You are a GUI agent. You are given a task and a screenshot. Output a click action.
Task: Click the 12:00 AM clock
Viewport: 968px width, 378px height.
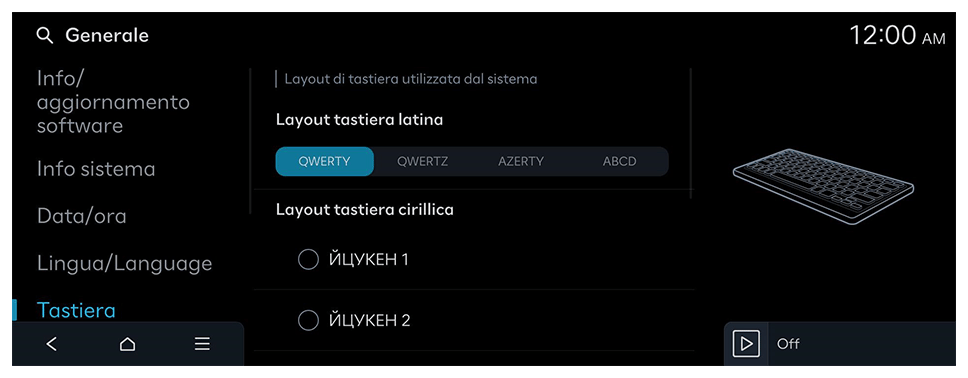[x=897, y=36]
